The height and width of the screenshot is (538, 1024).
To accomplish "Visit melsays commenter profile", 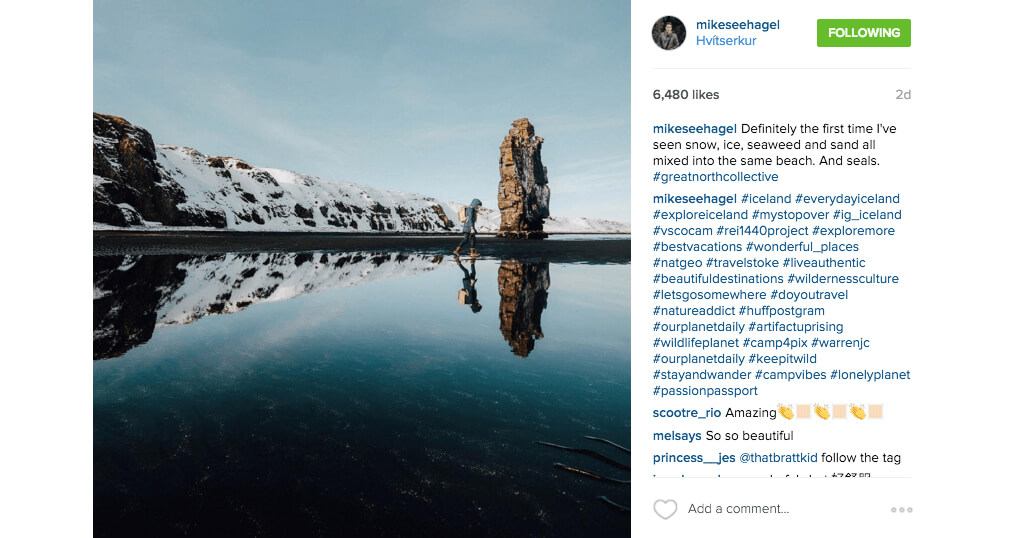I will [677, 436].
